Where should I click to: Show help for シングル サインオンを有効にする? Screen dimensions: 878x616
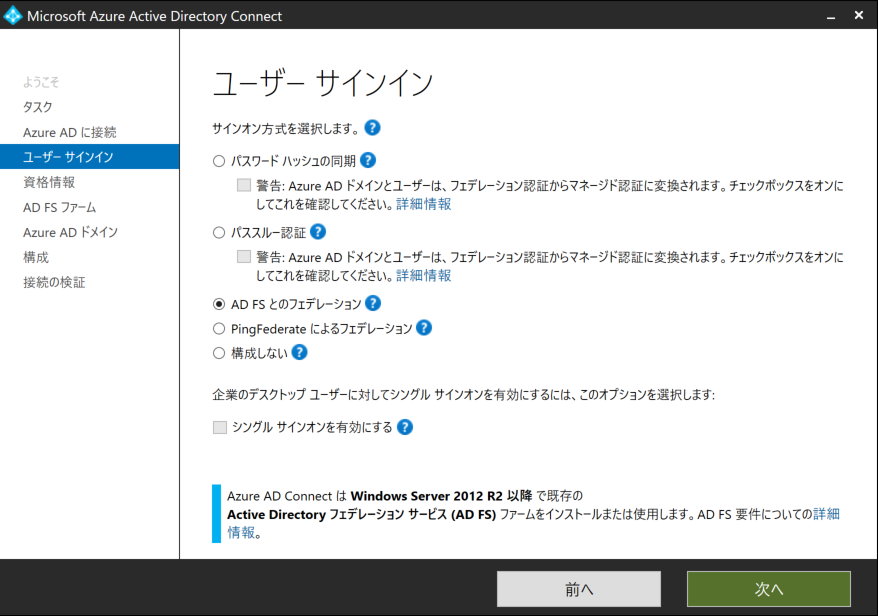(x=405, y=427)
